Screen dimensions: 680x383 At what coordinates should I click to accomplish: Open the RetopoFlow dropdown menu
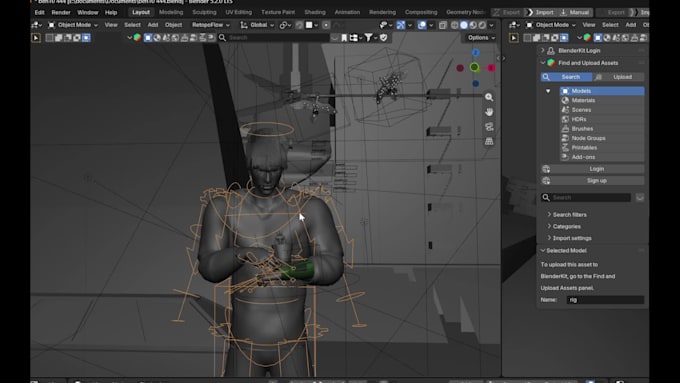coord(211,25)
